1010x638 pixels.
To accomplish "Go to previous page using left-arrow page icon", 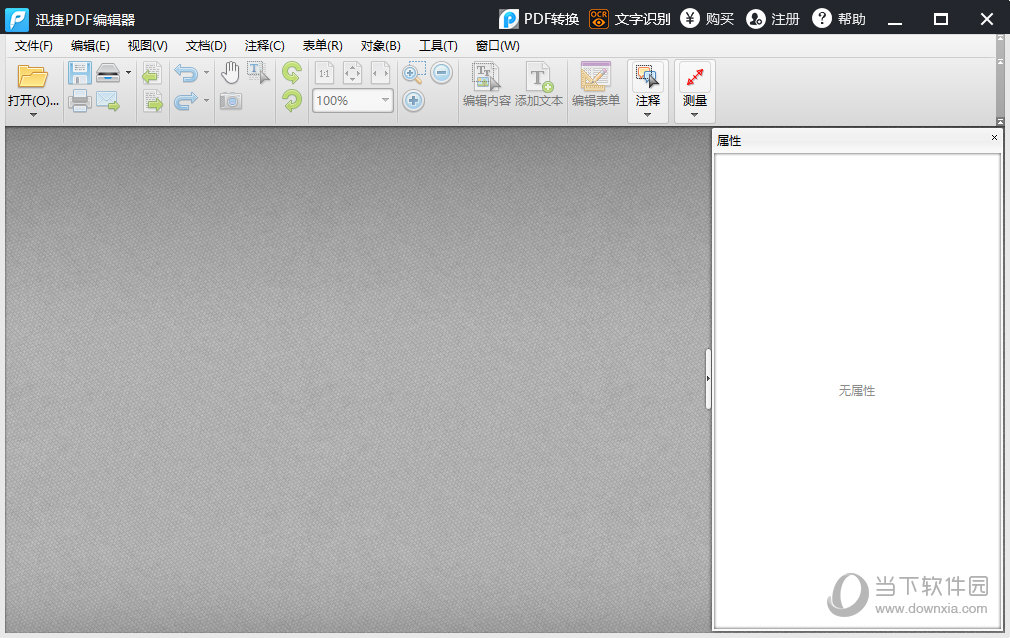I will pos(152,73).
